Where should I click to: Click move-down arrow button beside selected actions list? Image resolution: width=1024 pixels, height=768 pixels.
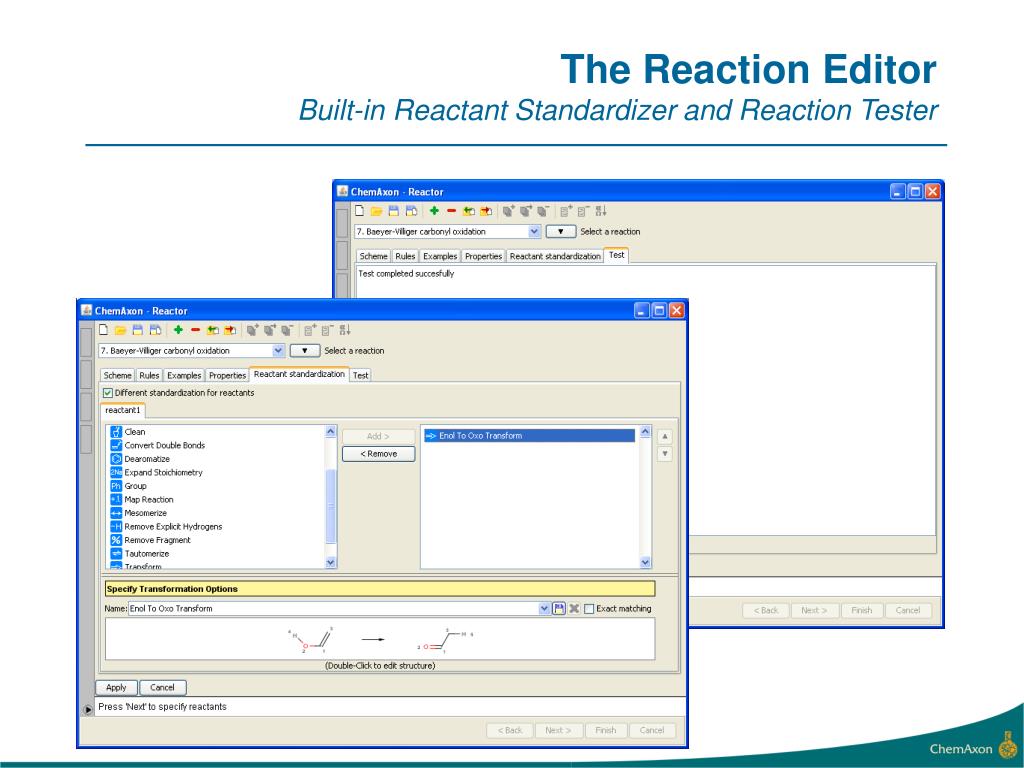click(664, 454)
